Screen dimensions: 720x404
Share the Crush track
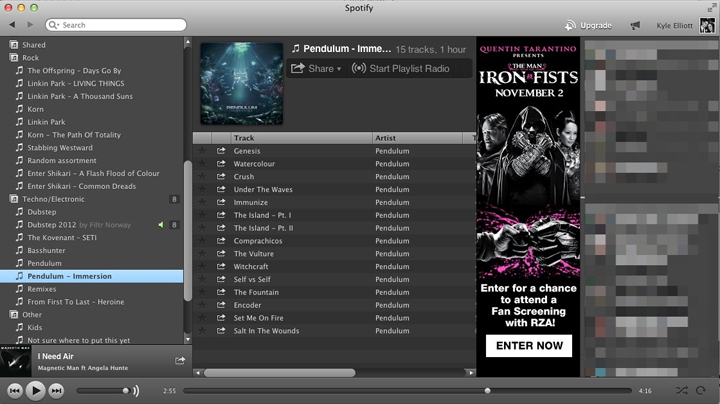(x=221, y=176)
